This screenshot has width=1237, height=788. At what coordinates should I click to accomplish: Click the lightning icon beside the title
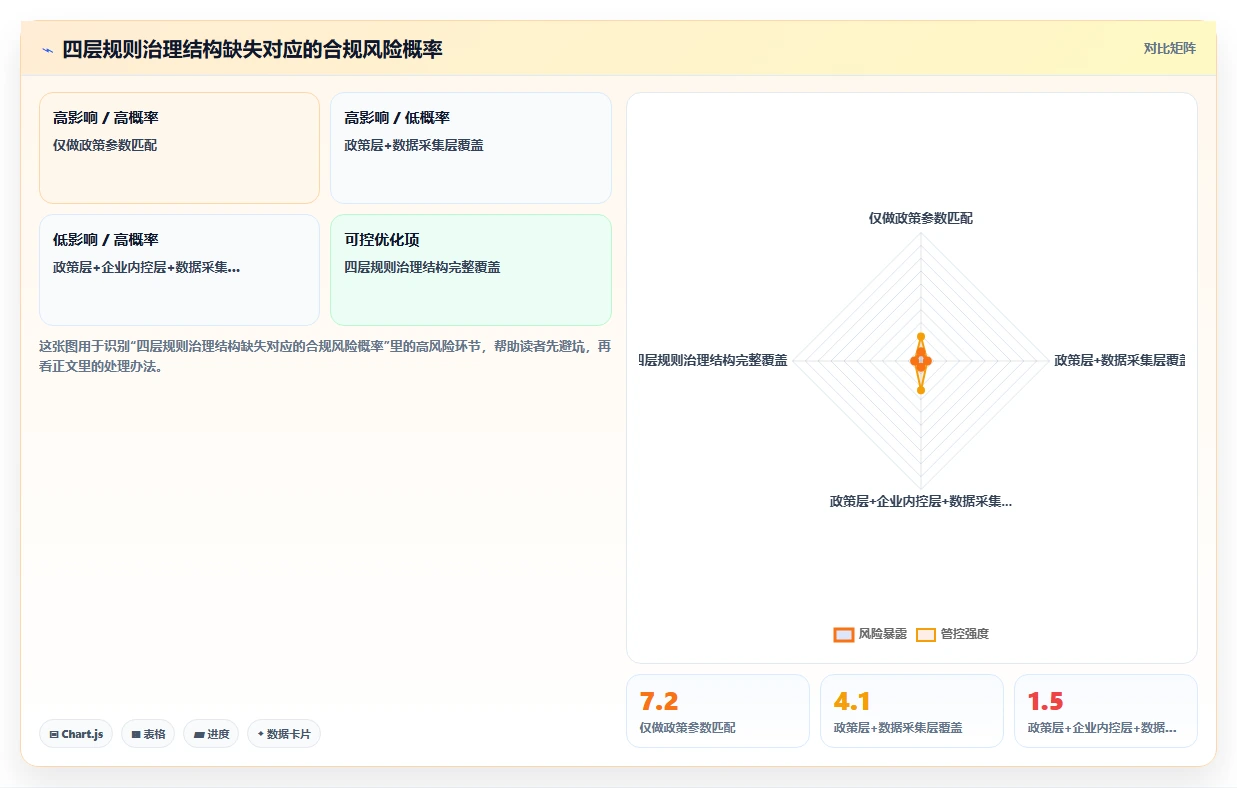click(47, 50)
